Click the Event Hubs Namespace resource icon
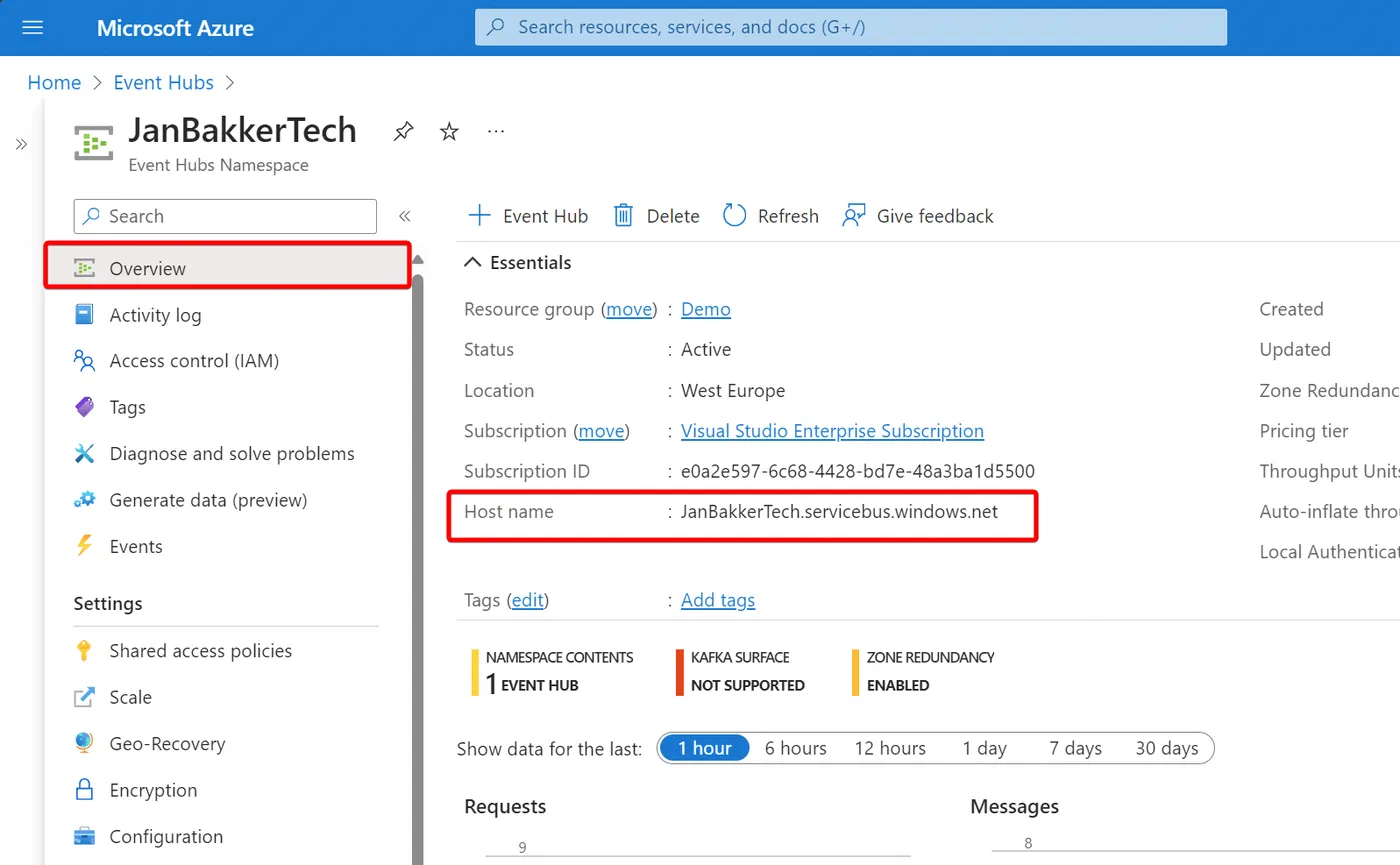Viewport: 1400px width, 865px height. coord(94,143)
